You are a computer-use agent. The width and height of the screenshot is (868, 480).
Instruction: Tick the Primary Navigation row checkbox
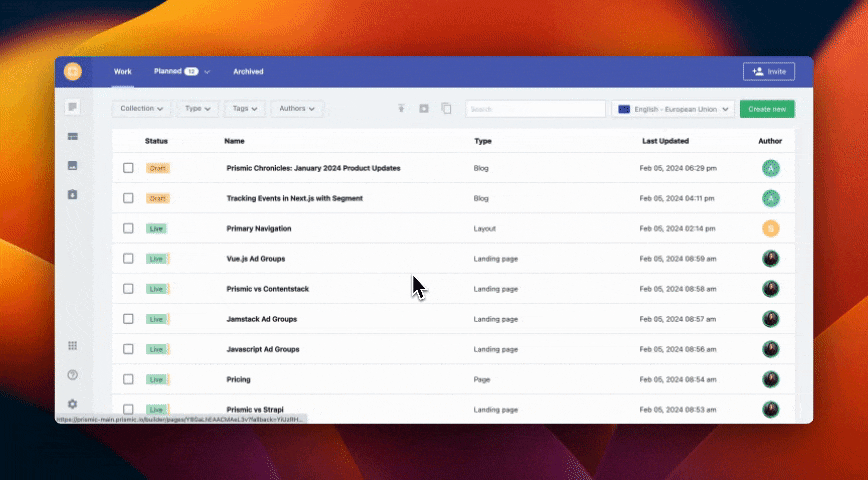coord(128,228)
